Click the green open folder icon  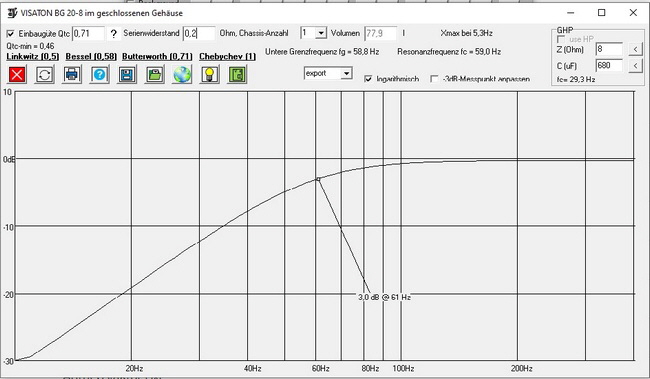coord(154,75)
